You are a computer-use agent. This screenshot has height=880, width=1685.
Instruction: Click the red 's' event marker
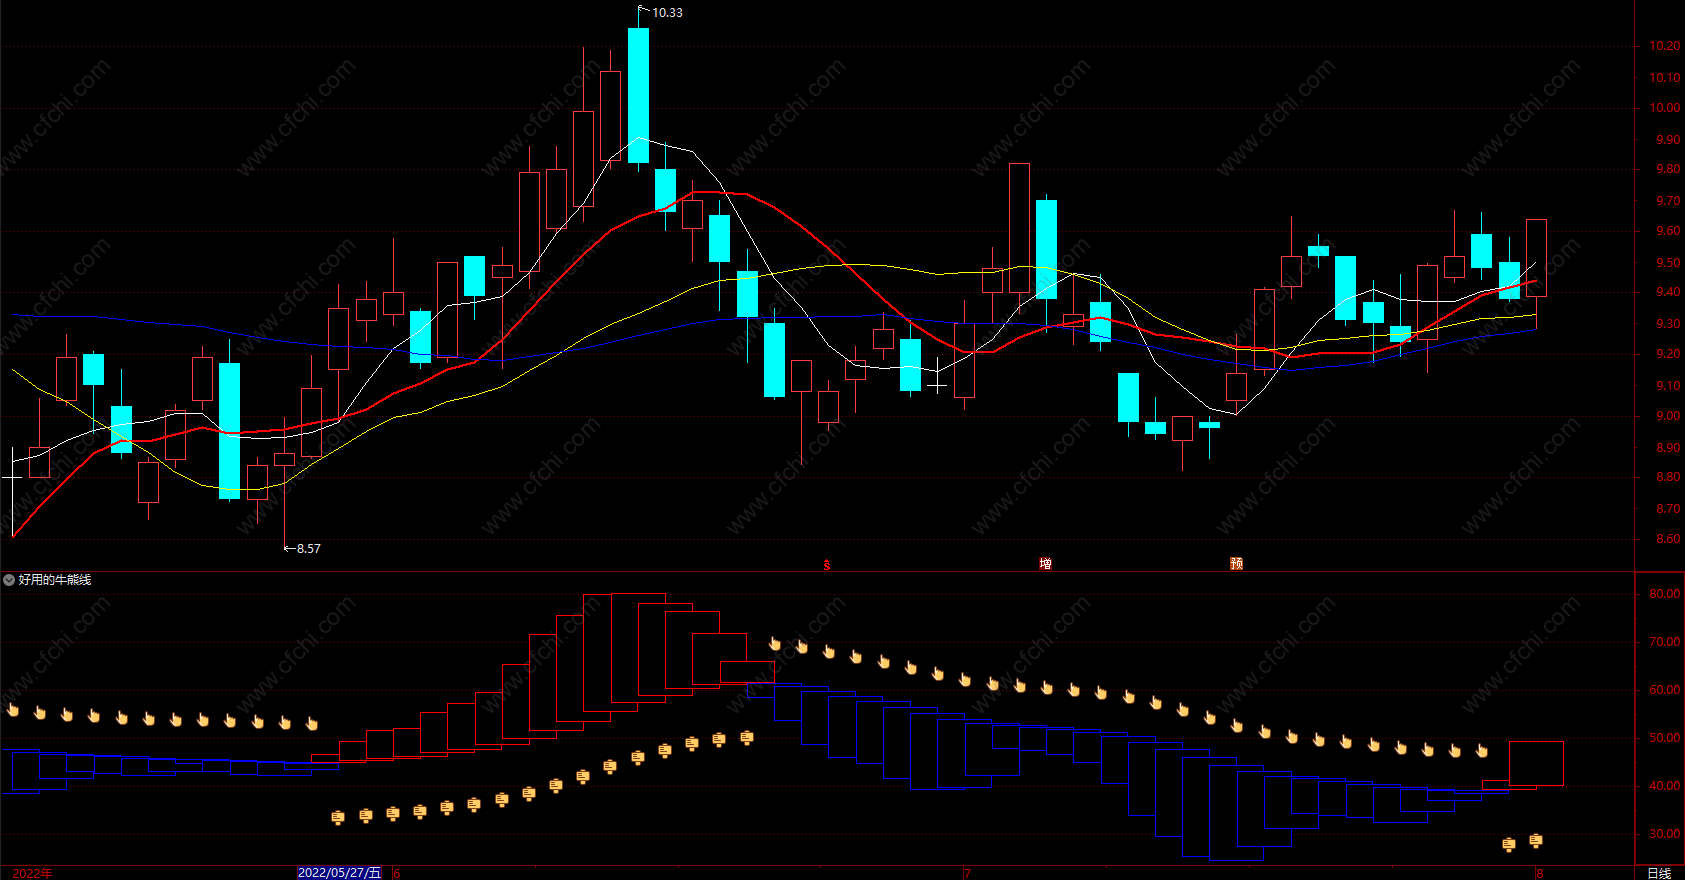pos(826,565)
